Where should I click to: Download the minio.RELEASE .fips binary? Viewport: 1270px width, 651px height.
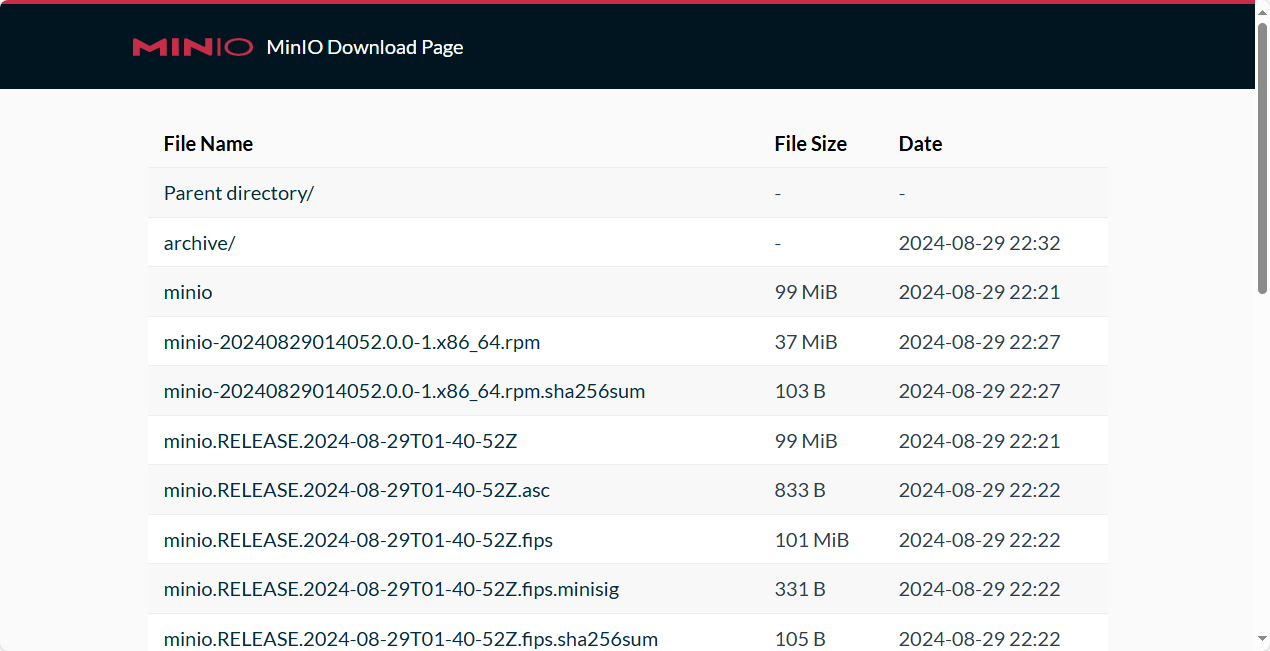[358, 540]
